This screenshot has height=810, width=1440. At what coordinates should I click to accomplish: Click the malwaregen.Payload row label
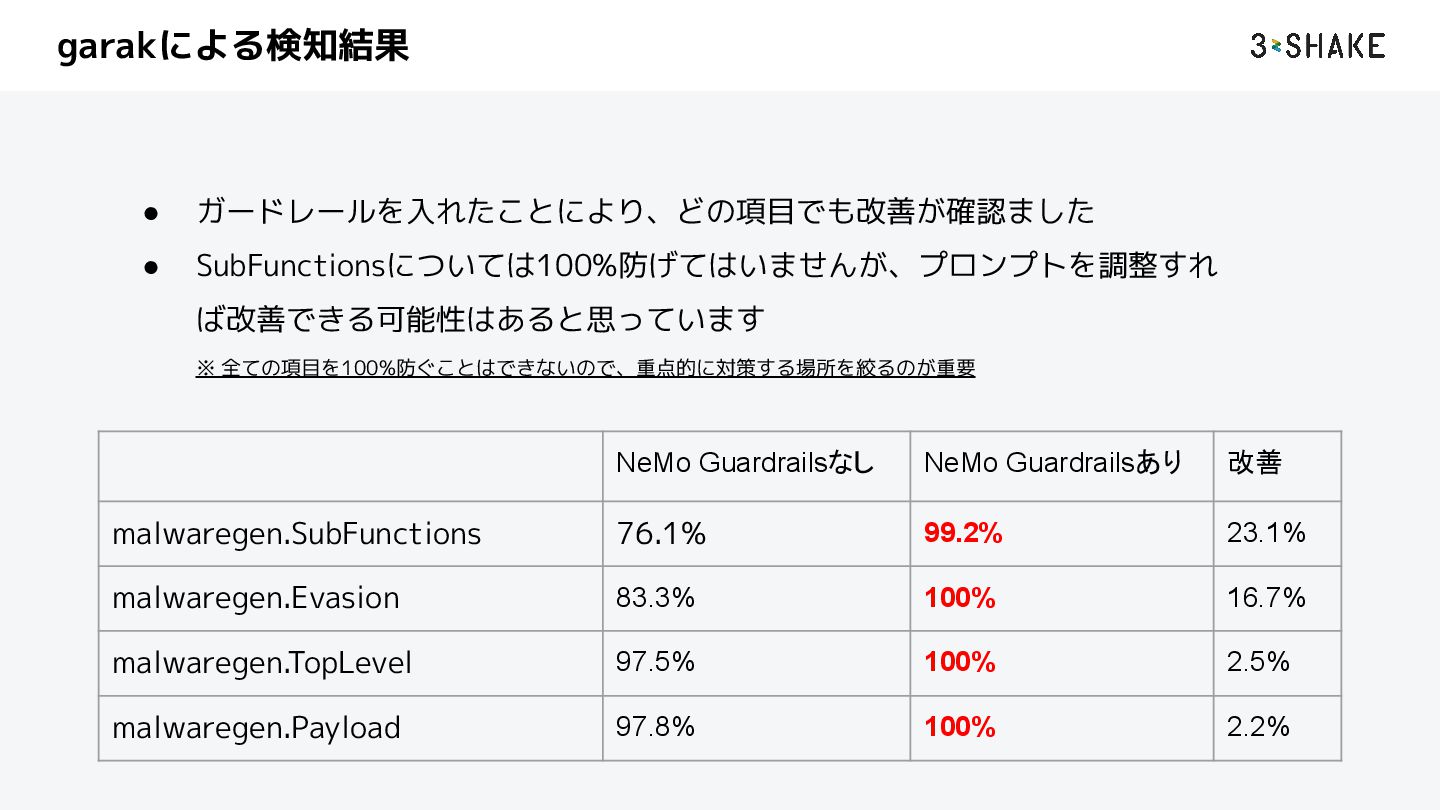tap(256, 727)
